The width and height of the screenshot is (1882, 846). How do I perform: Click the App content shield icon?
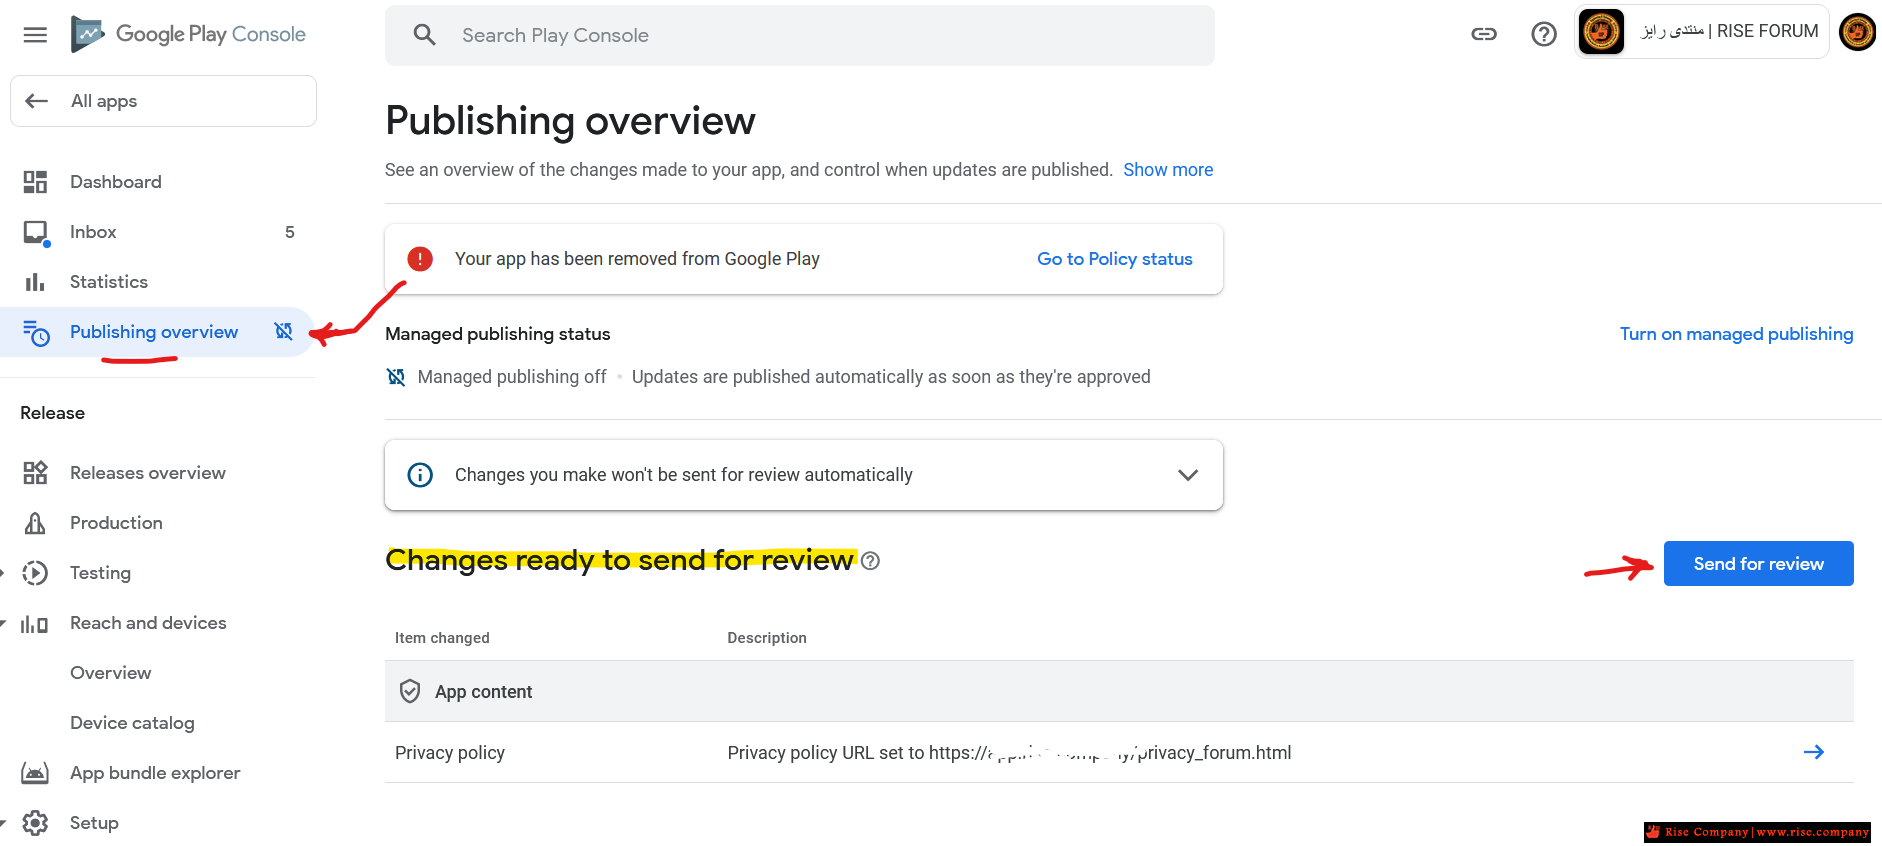[410, 691]
